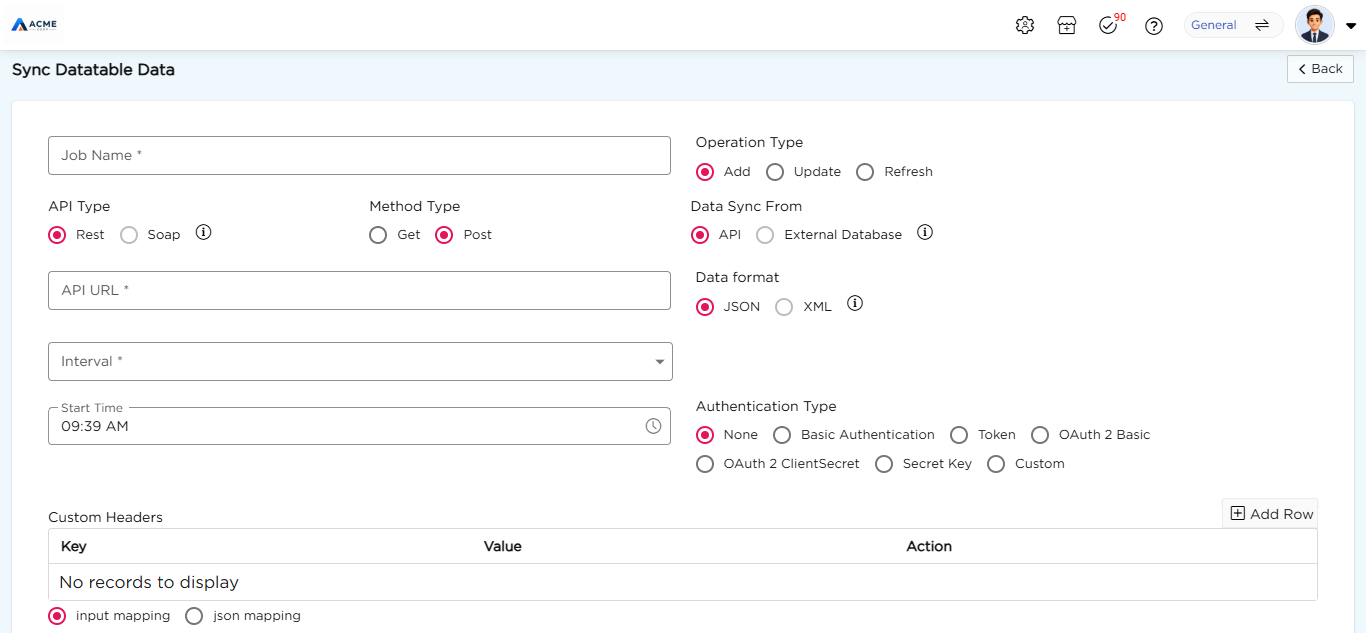
Task: Click the Value column header
Action: [x=503, y=546]
